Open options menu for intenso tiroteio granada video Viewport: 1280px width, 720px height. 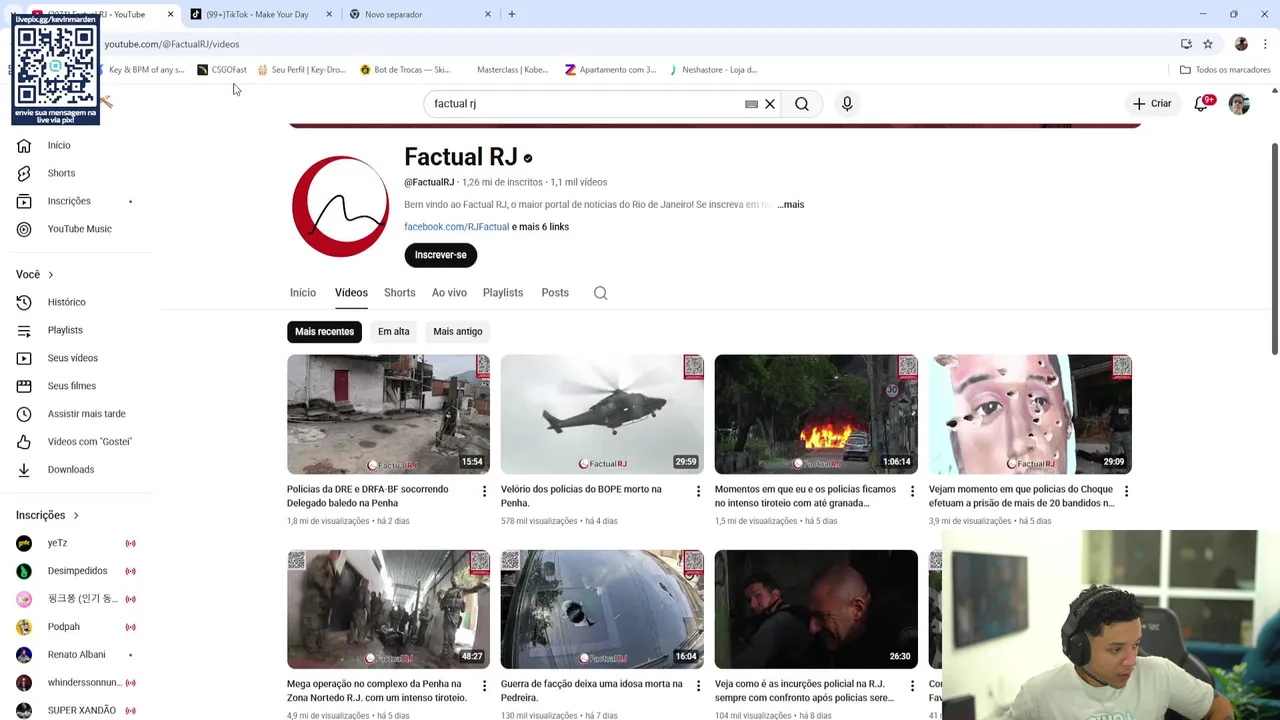[x=912, y=491]
